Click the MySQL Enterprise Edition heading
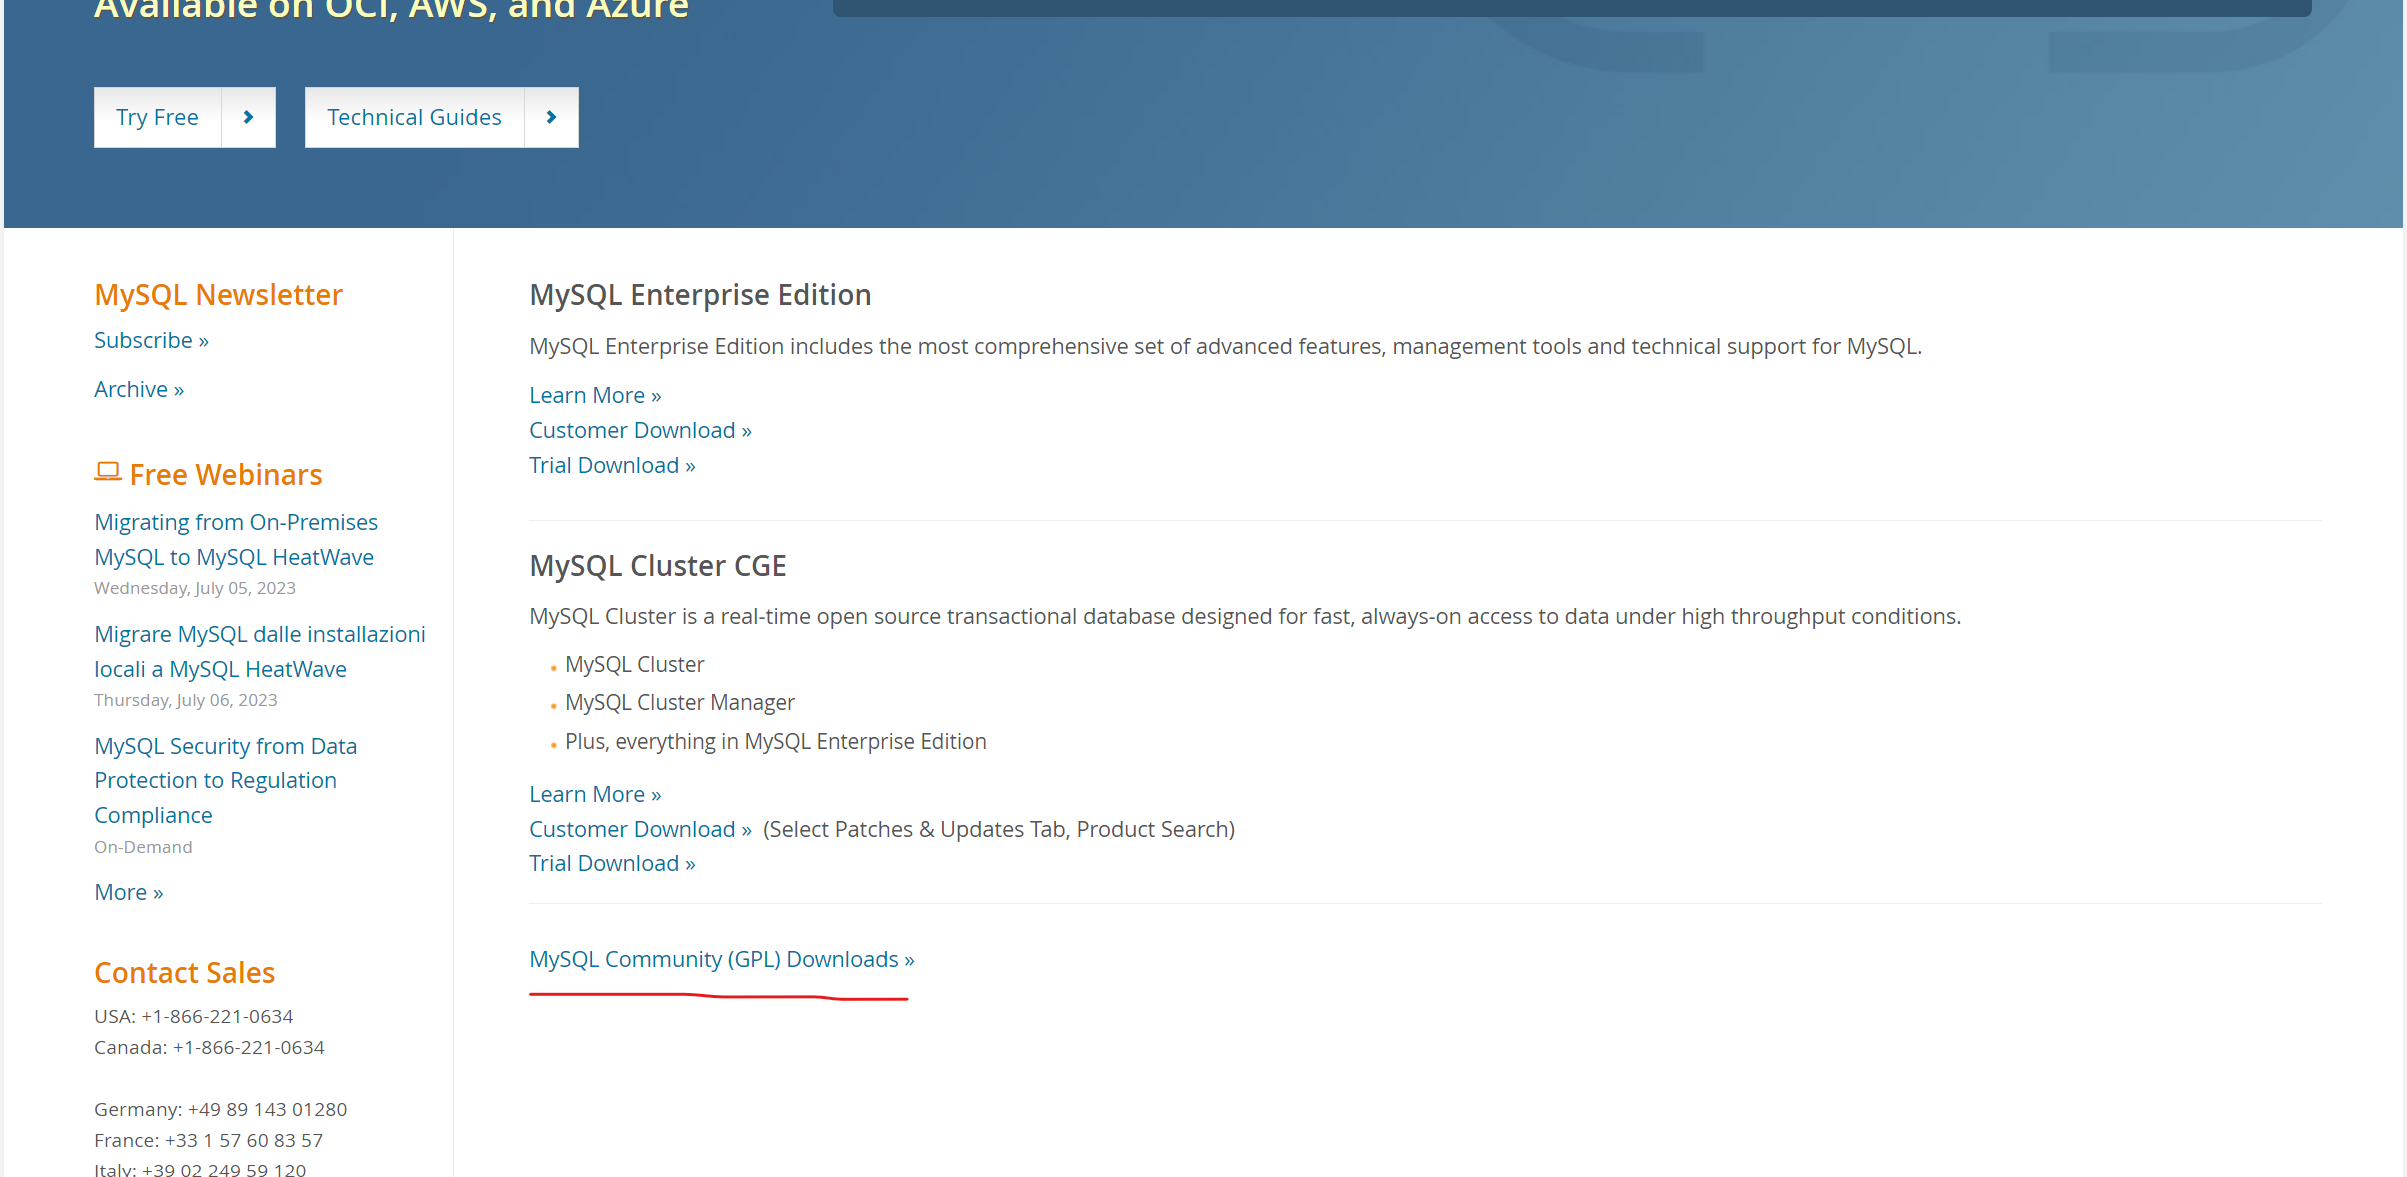Viewport: 2407px width, 1177px height. (700, 295)
